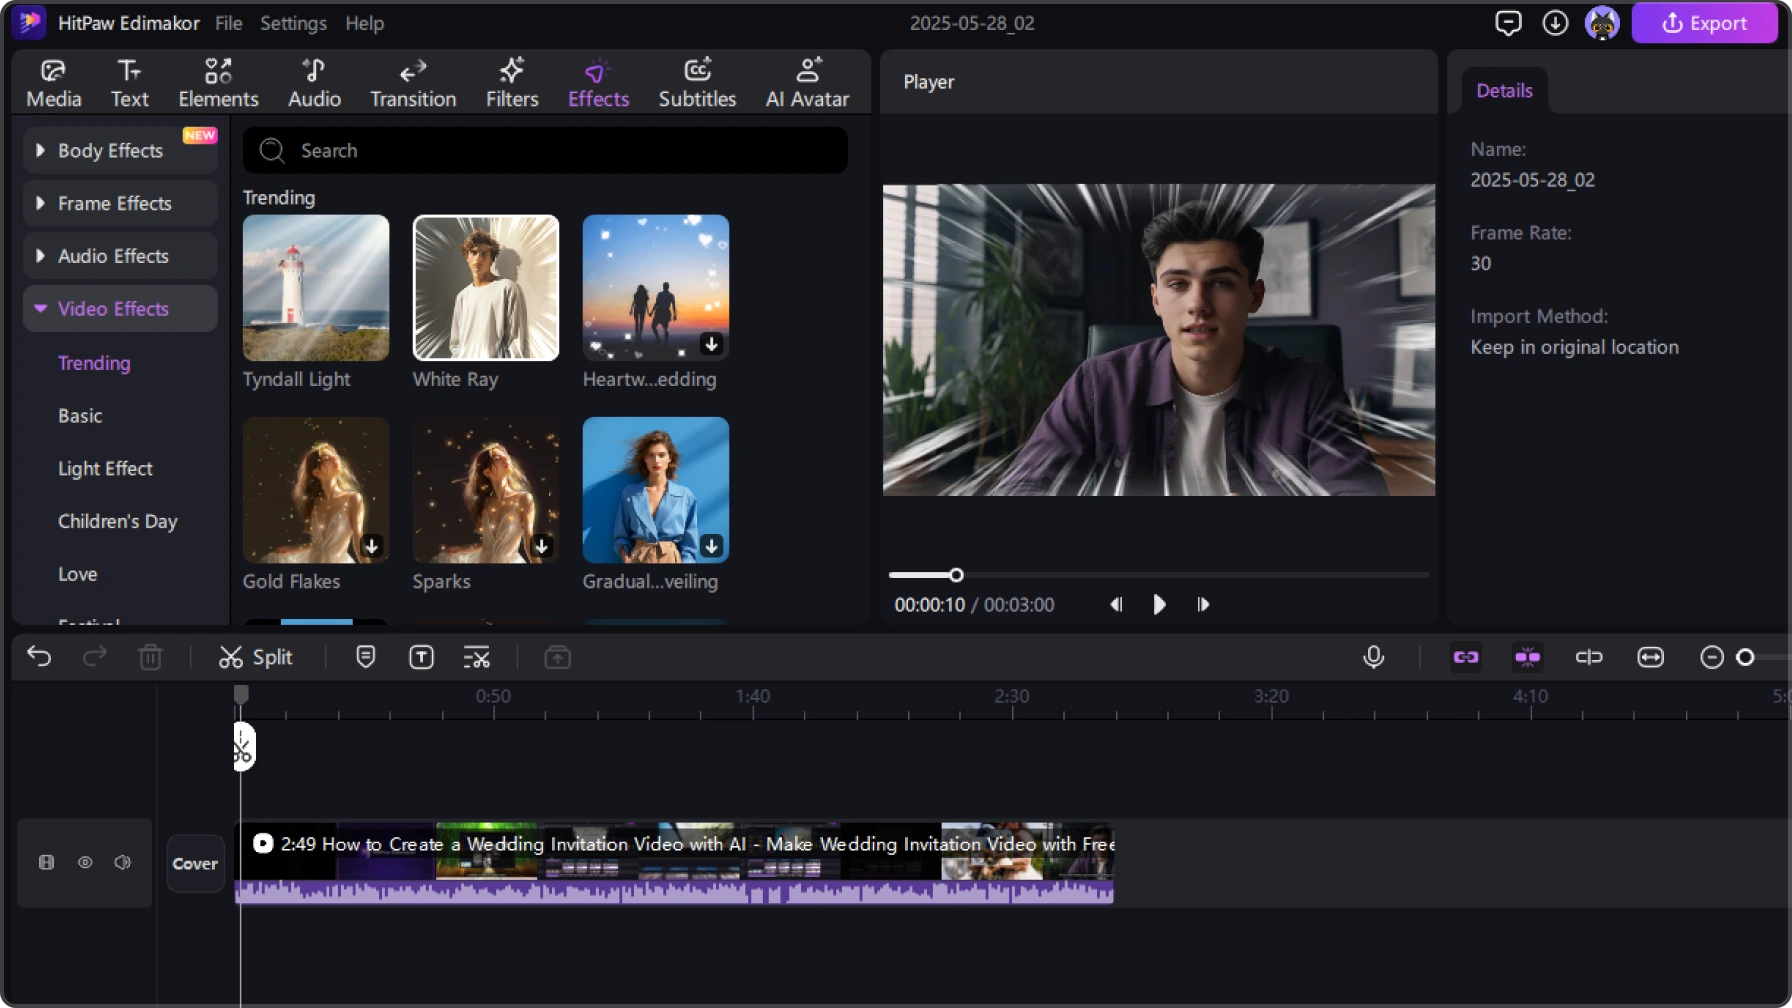Step to next frame
This screenshot has height=1008, width=1792.
[x=1203, y=605]
